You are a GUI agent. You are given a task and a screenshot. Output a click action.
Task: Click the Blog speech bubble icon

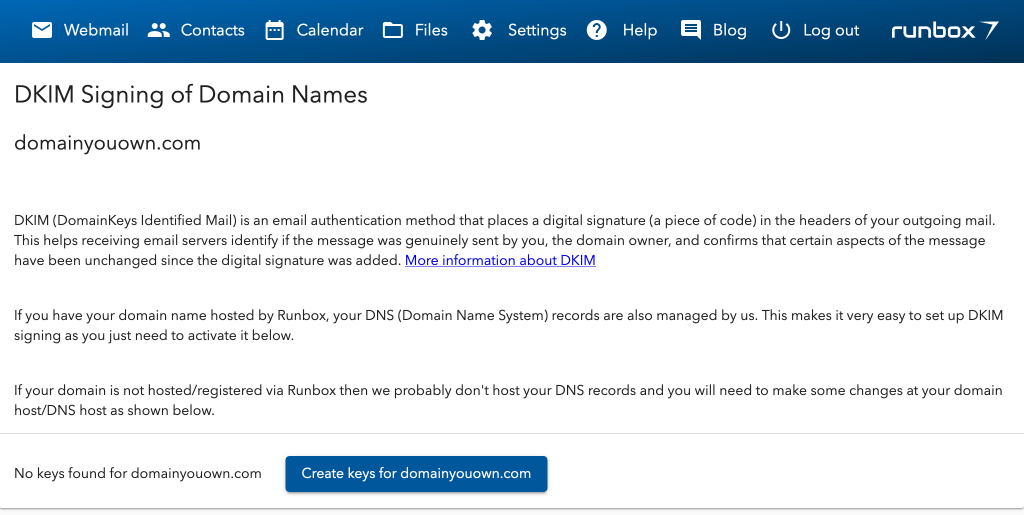point(691,30)
